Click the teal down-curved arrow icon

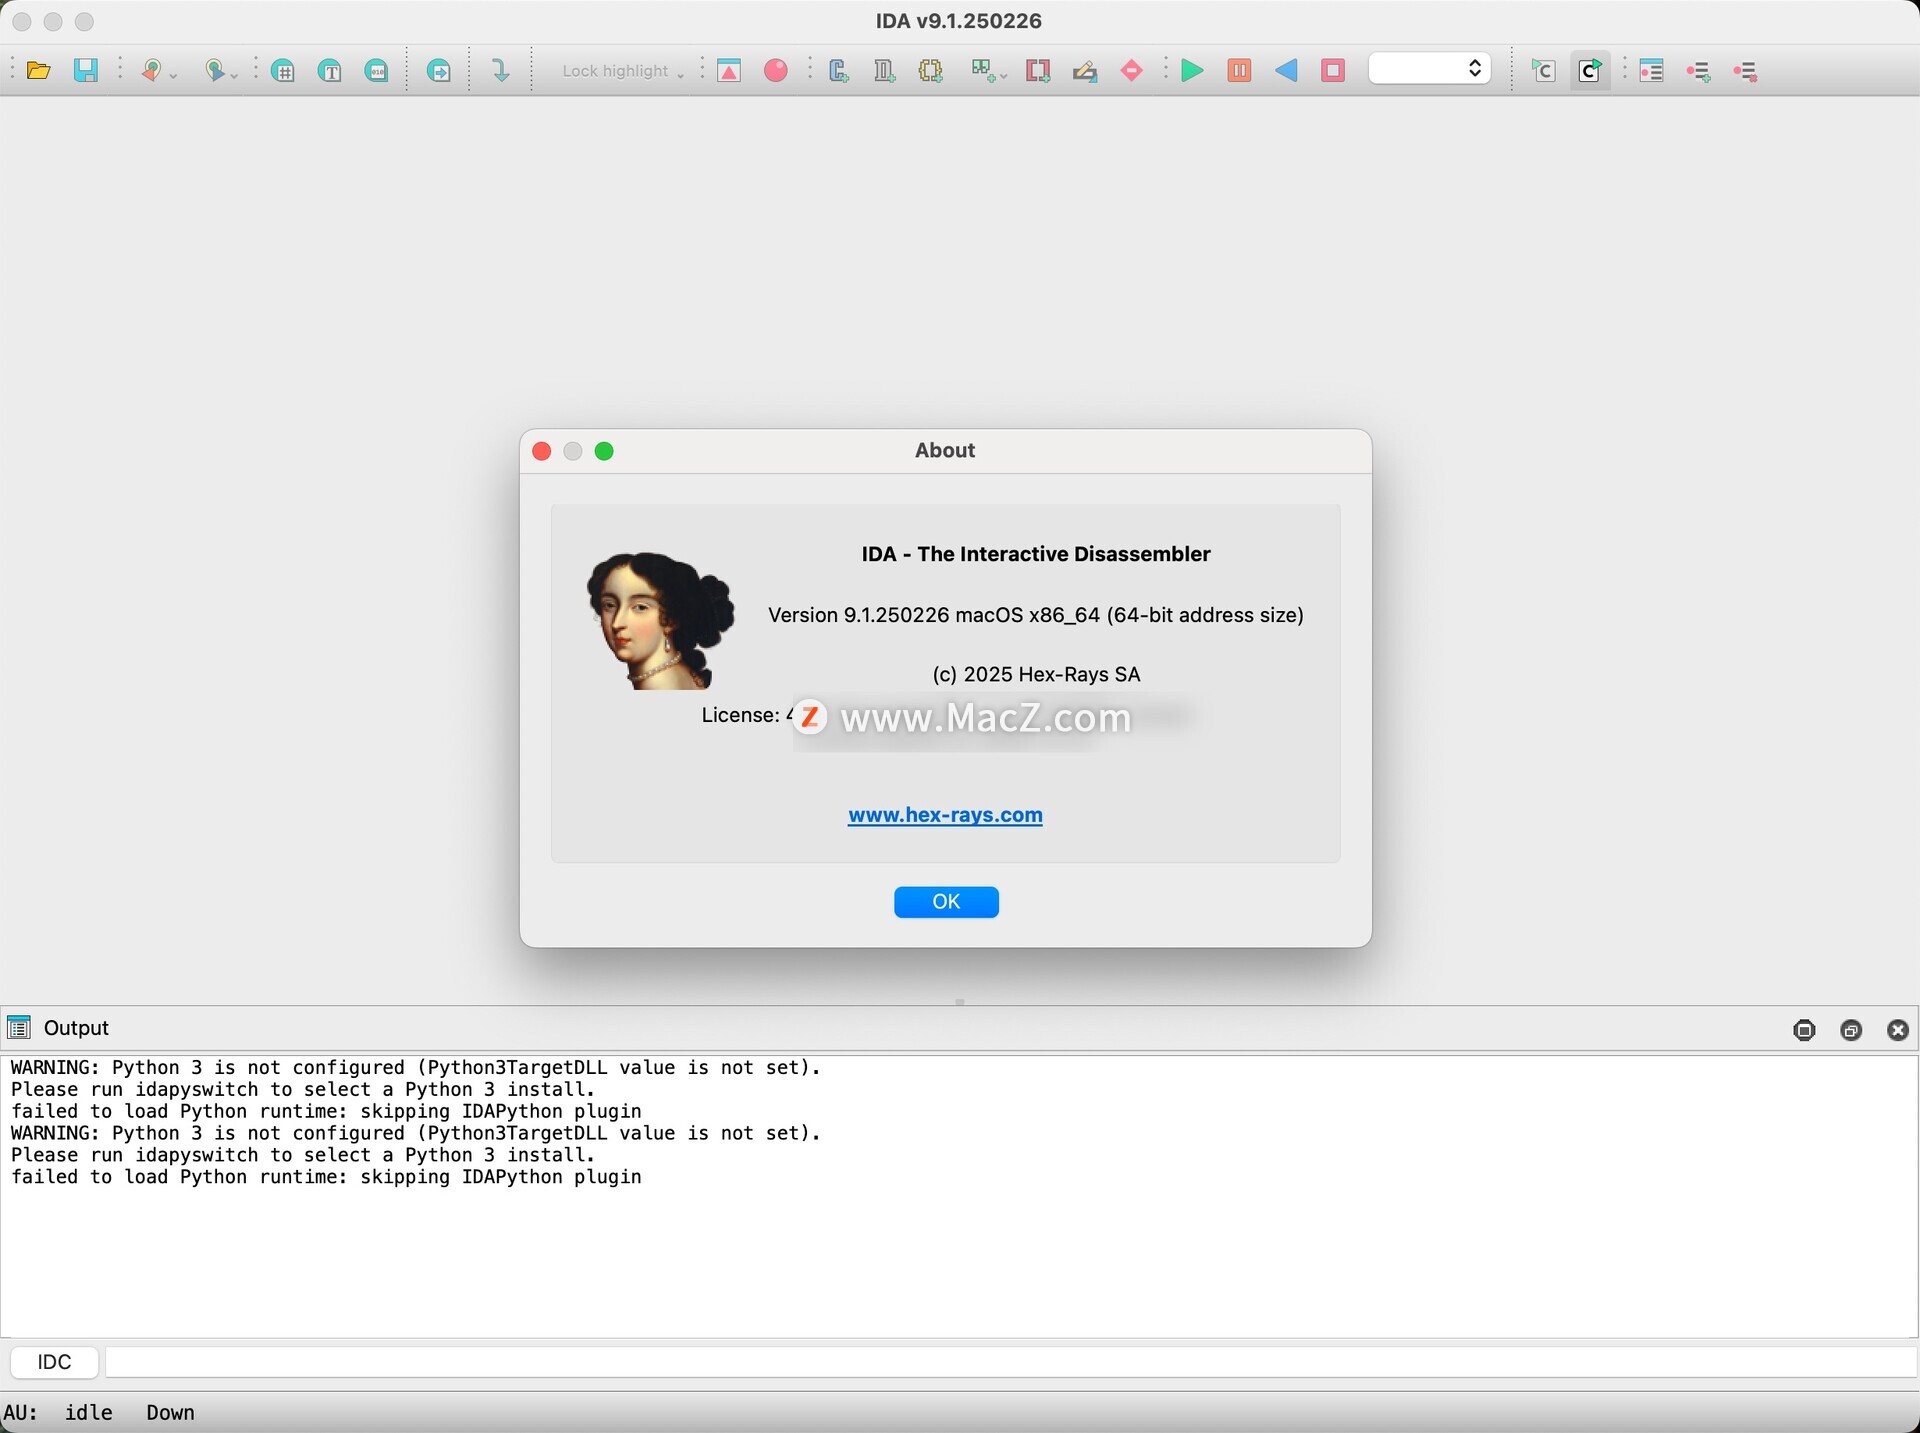point(500,71)
